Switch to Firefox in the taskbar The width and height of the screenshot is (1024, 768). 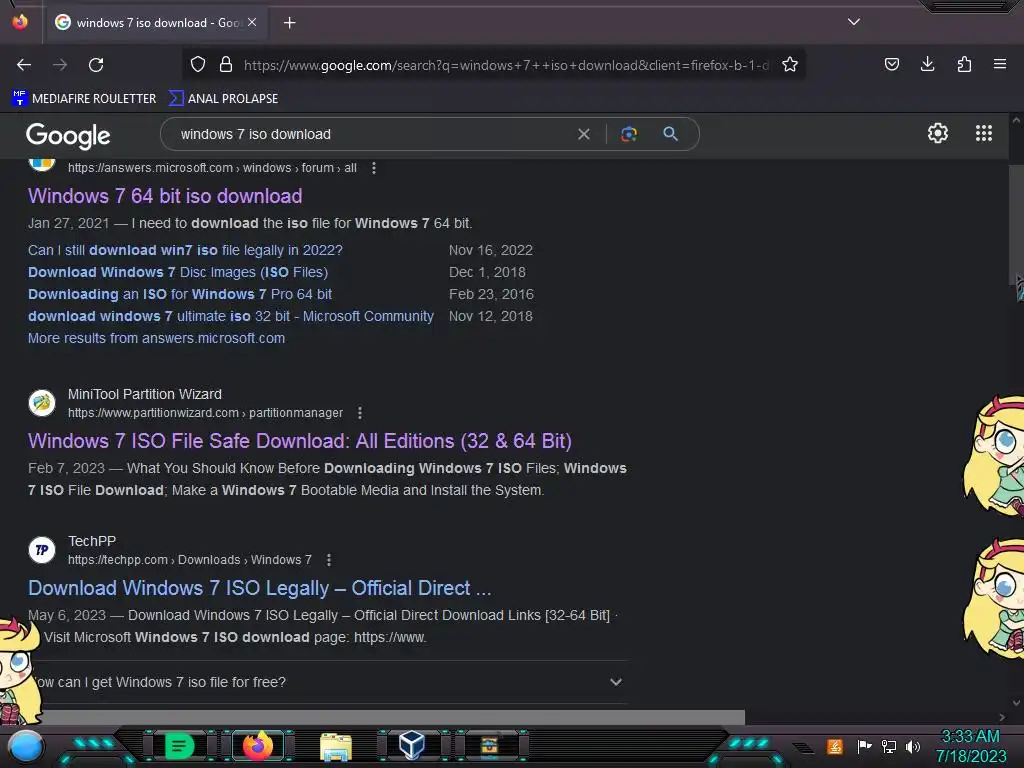258,745
